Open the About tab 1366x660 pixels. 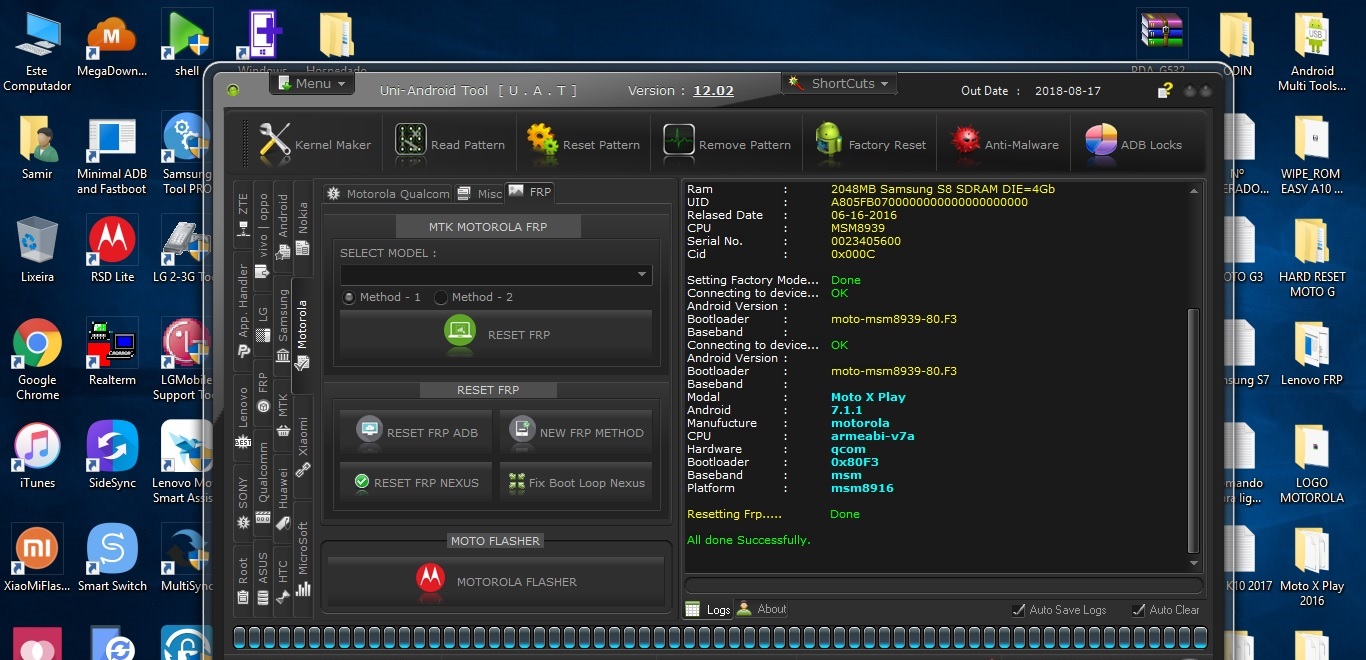click(762, 609)
